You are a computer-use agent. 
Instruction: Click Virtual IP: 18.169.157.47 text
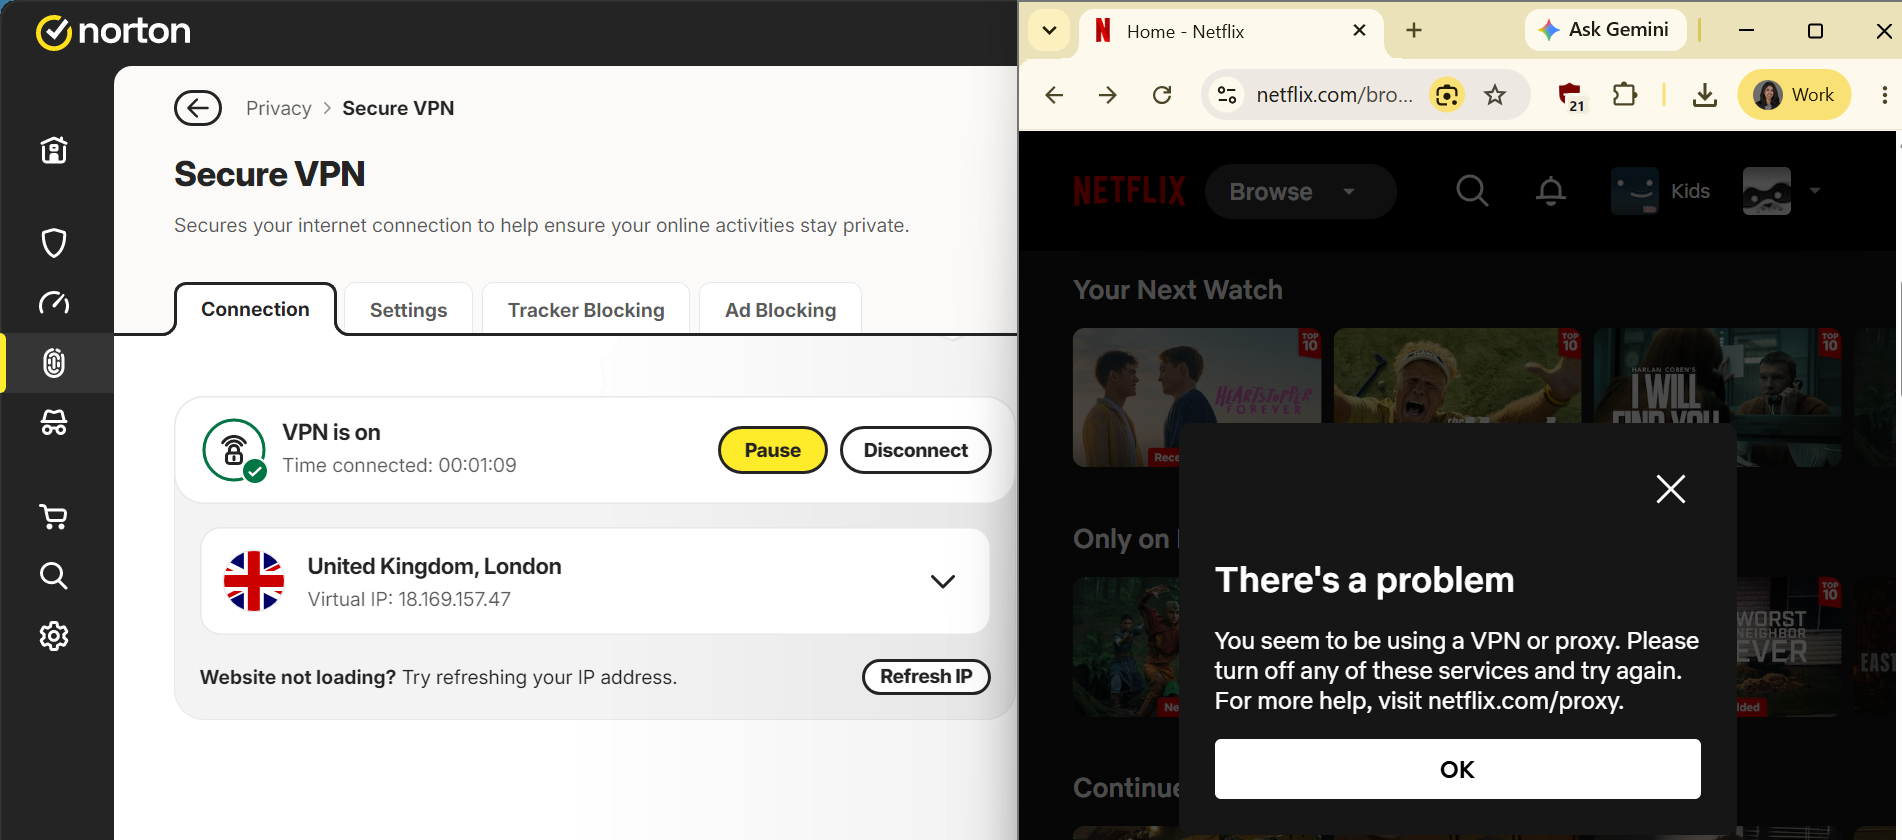[x=409, y=599]
